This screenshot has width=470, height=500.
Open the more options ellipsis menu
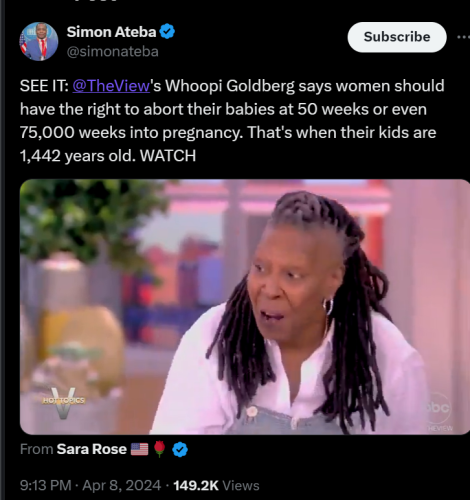464,37
